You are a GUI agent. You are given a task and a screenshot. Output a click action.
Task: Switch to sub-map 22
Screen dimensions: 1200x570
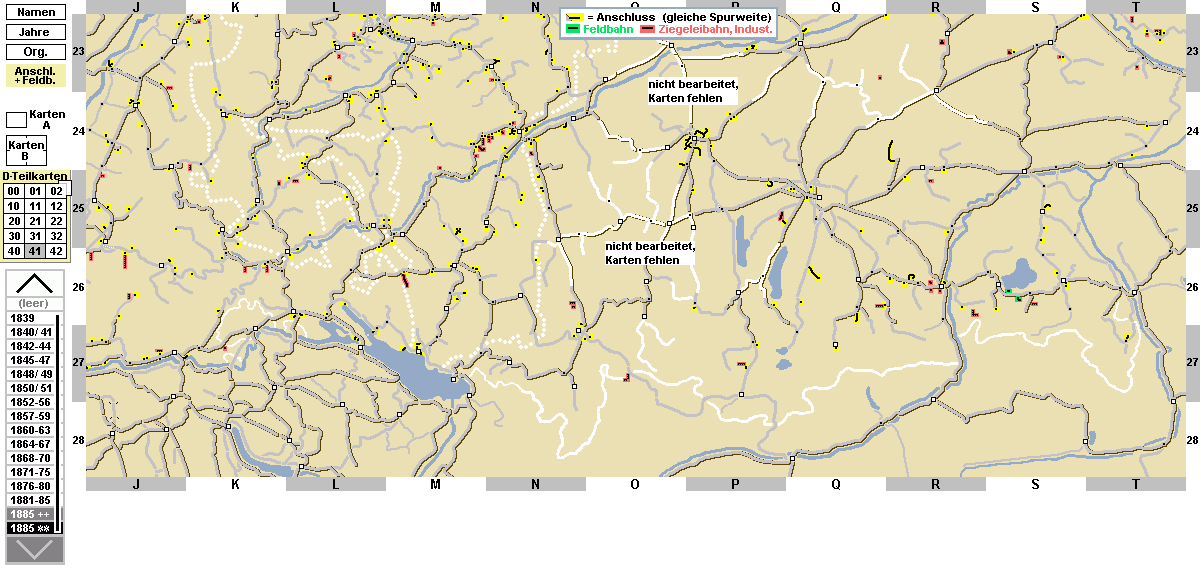coord(56,221)
